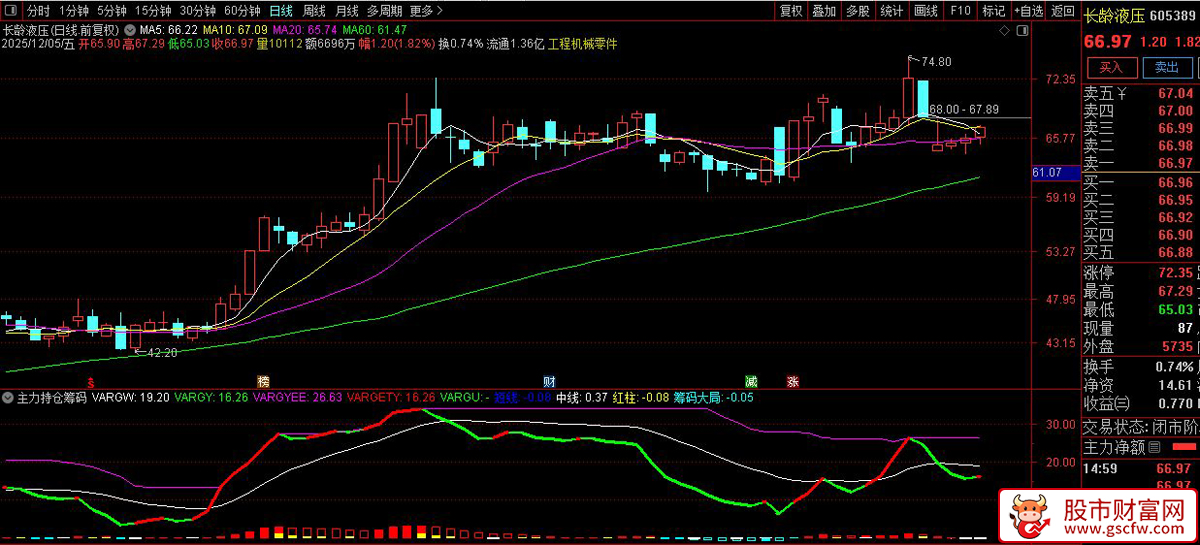Click the MA10: 67.09 indicator label
Viewport: 1200px width, 545px height.
pyautogui.click(x=237, y=30)
